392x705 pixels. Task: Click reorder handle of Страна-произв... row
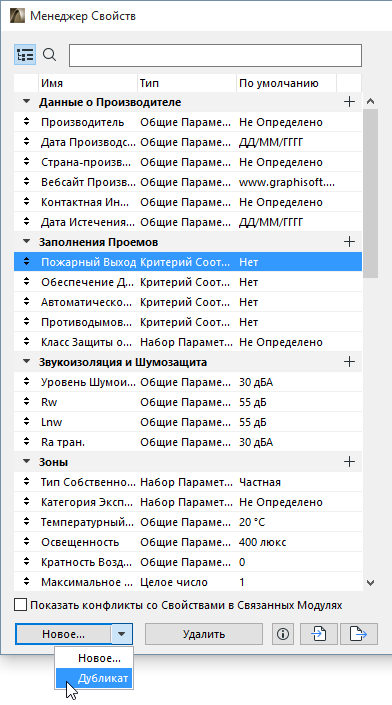click(27, 162)
